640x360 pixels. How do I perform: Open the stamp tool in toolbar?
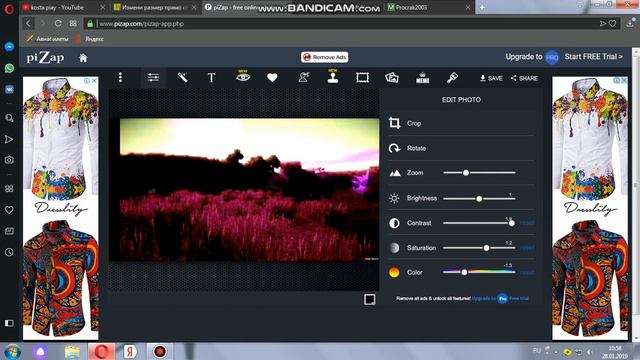(x=333, y=76)
